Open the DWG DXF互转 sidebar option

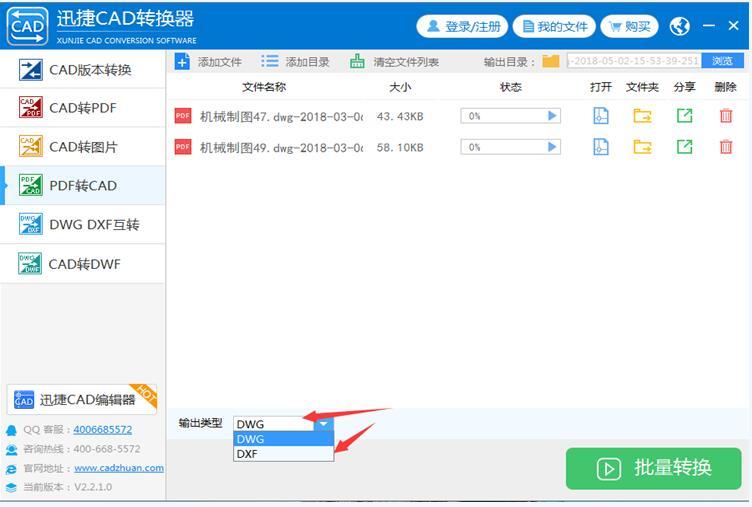[82, 224]
